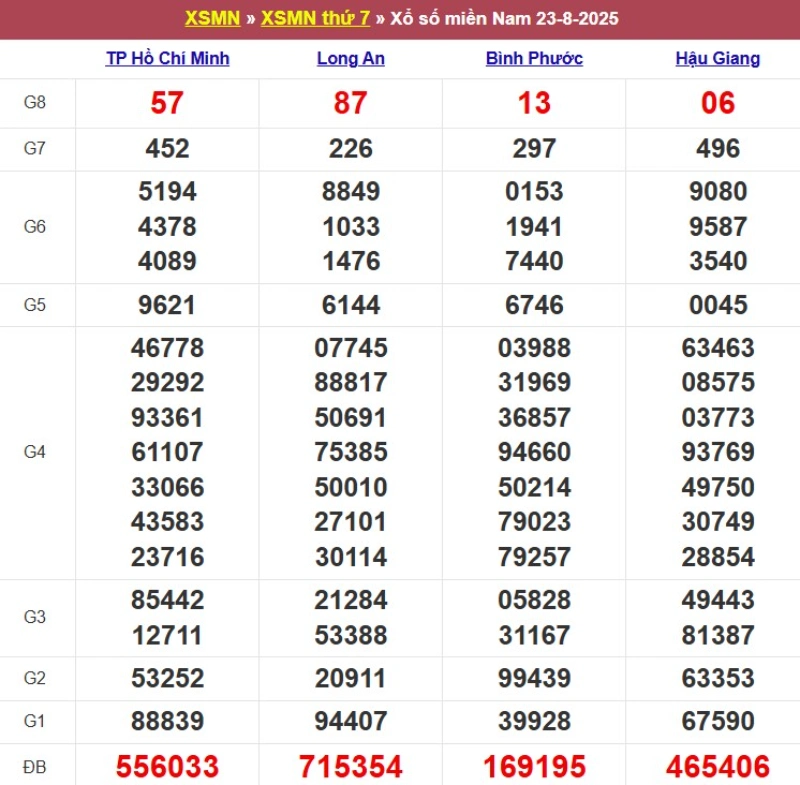Click prize number 57 under TP Hồ Chí Minh
The image size is (800, 785).
pos(168,103)
